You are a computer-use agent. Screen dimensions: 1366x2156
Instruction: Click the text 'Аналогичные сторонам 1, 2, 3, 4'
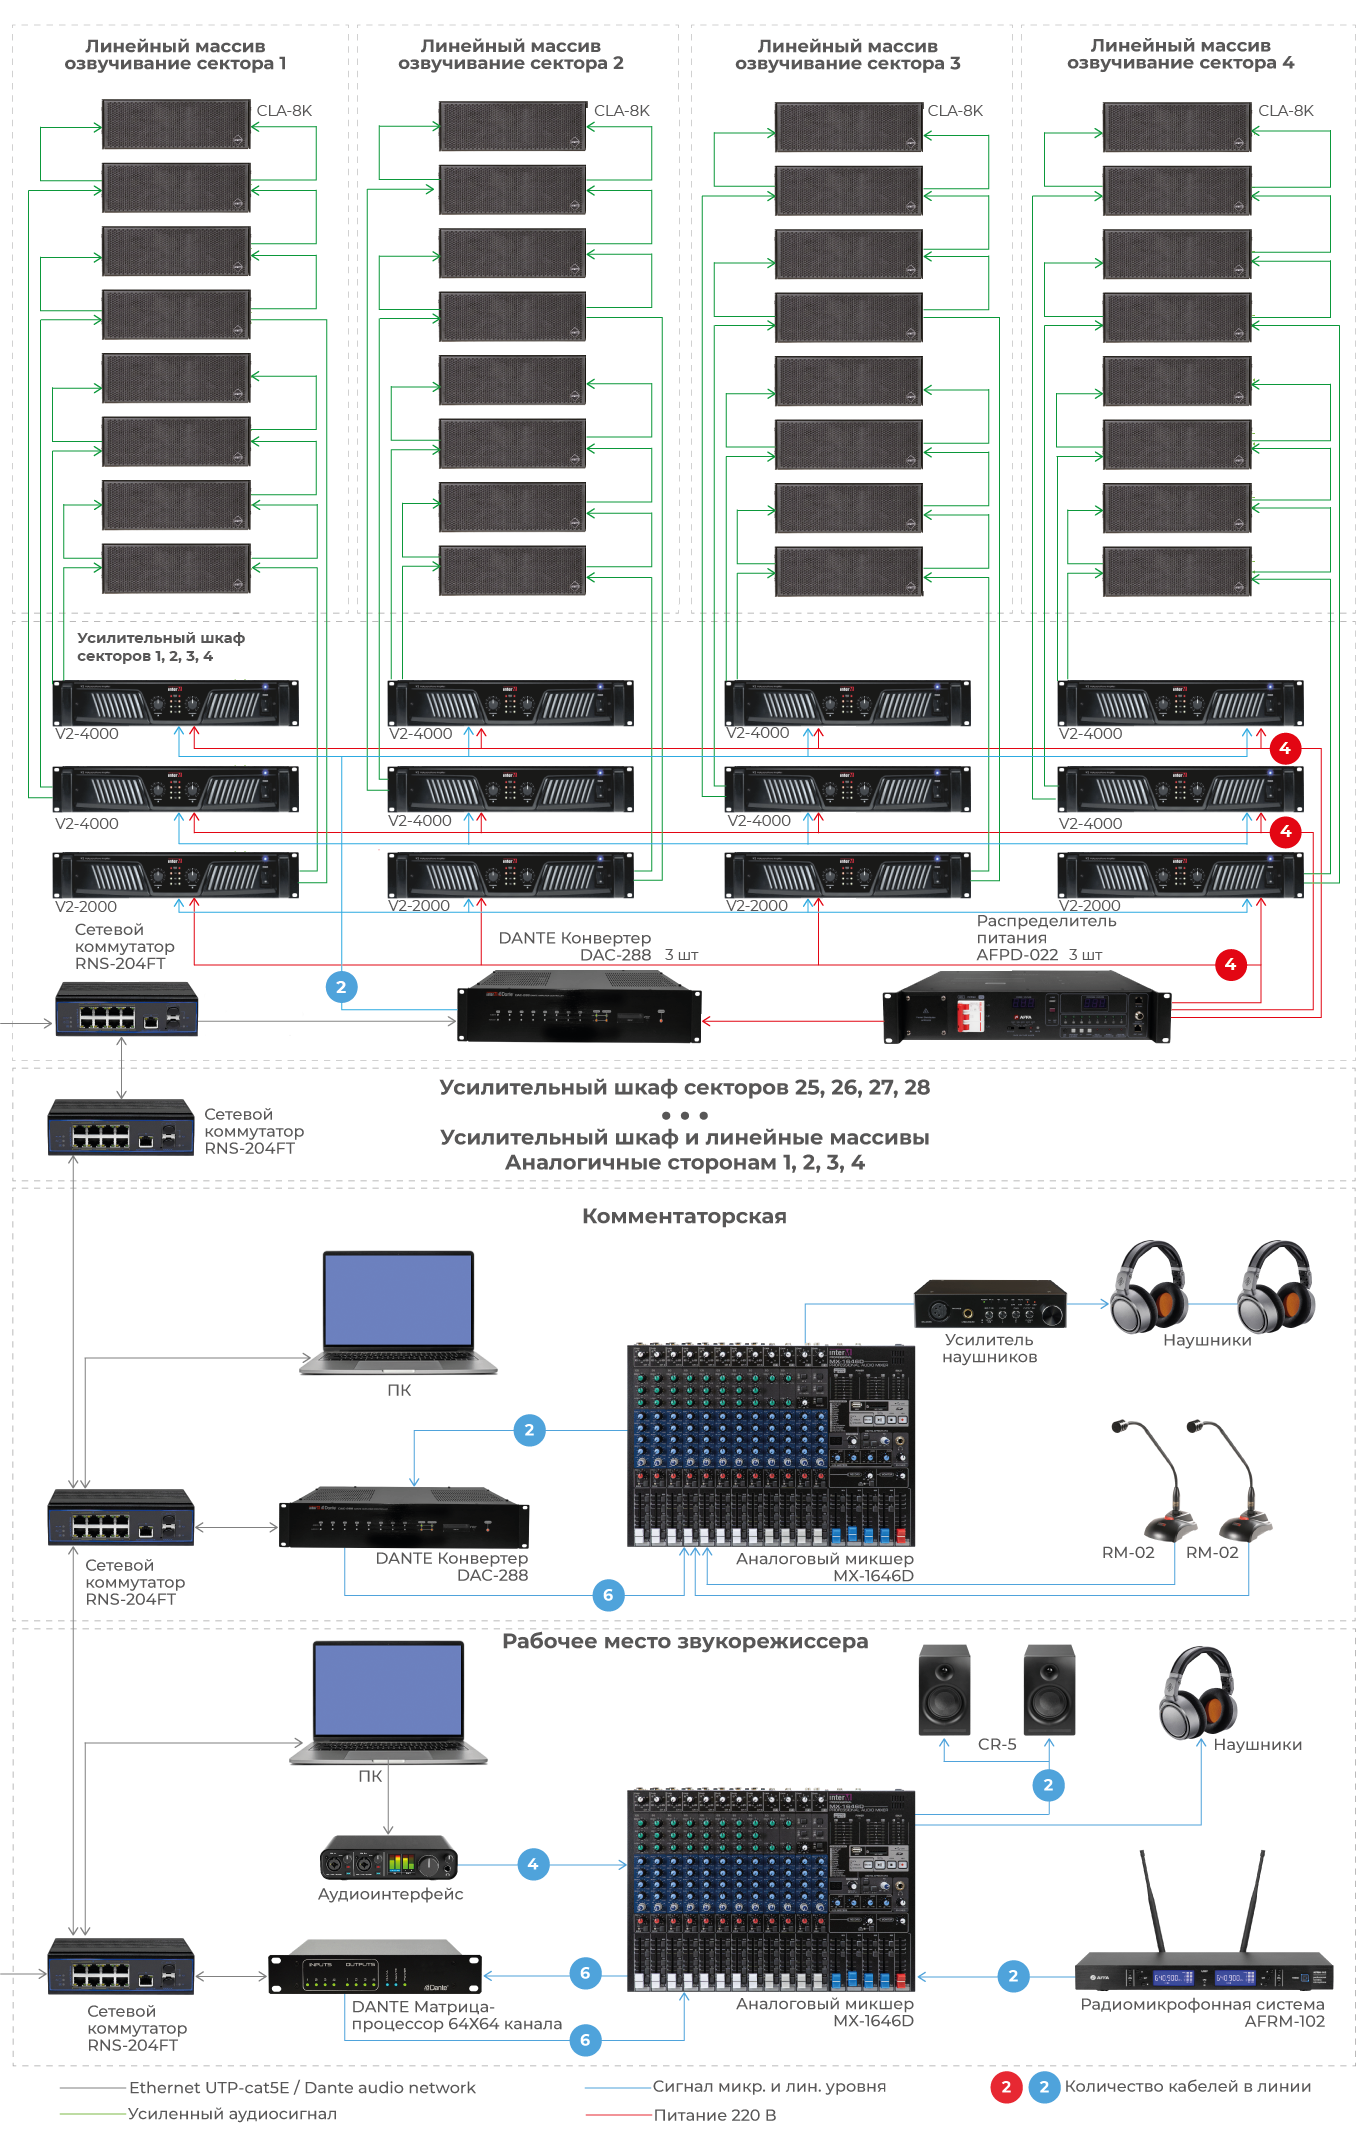coord(685,1163)
